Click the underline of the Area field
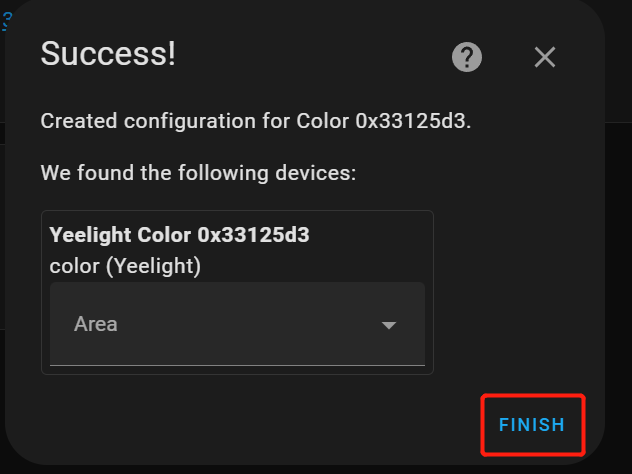 237,365
